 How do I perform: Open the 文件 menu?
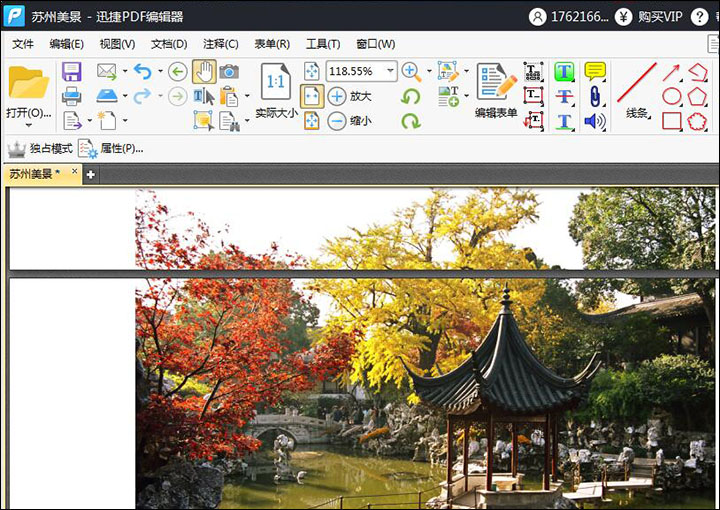point(23,44)
